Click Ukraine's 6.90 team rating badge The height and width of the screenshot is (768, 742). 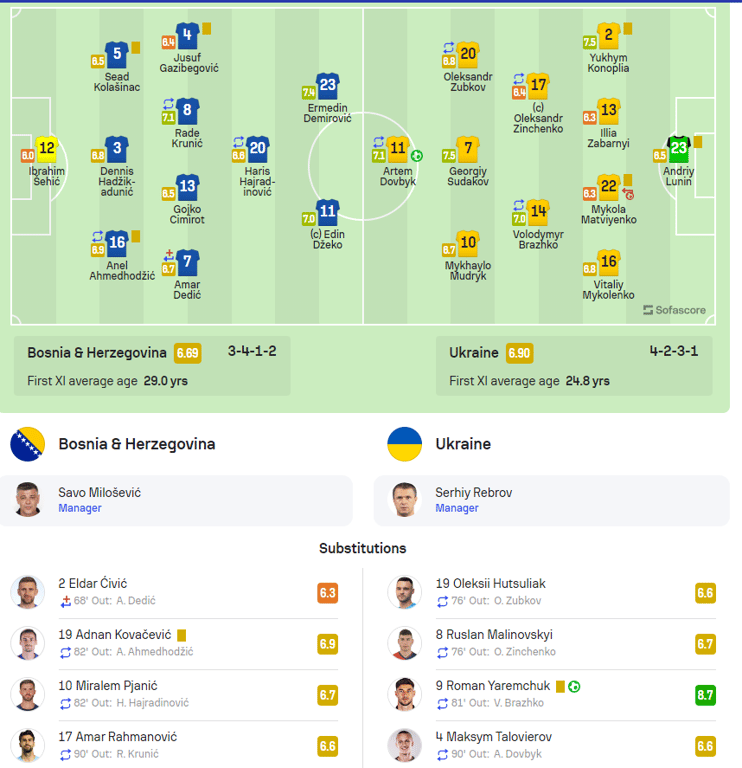519,353
